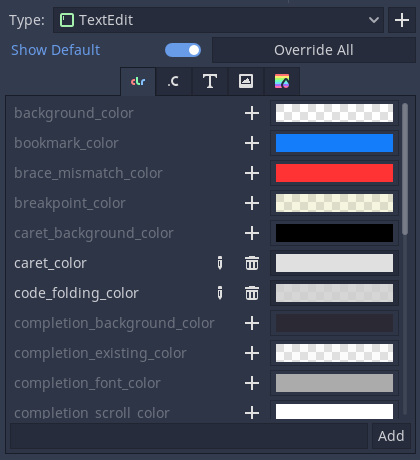Open the TextEdit type dropdown
Image resolution: width=420 pixels, height=460 pixels.
[x=218, y=20]
